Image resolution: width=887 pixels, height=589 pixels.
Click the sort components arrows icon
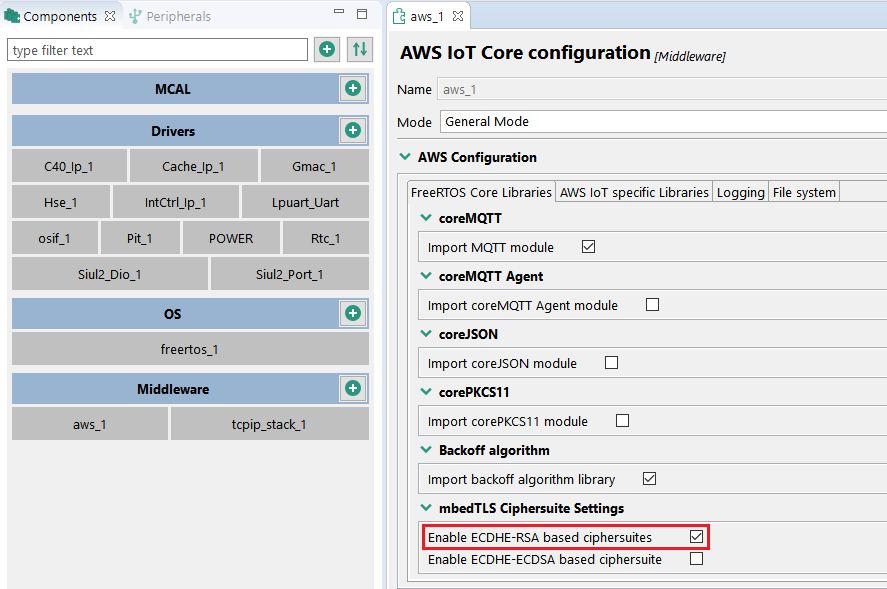[360, 50]
